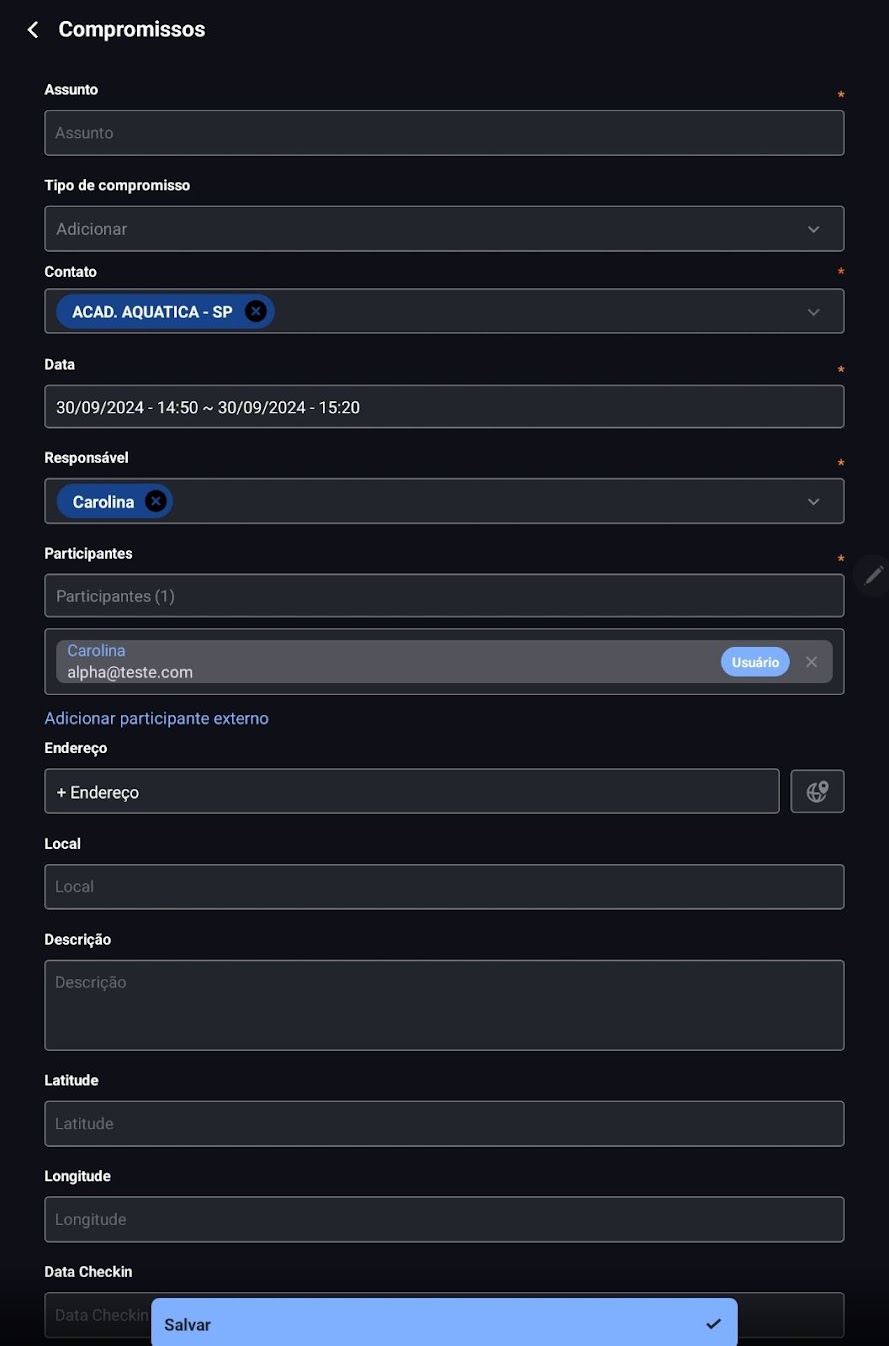Expand the Tipo de compromisso dropdown
The height and width of the screenshot is (1346, 889).
click(813, 228)
